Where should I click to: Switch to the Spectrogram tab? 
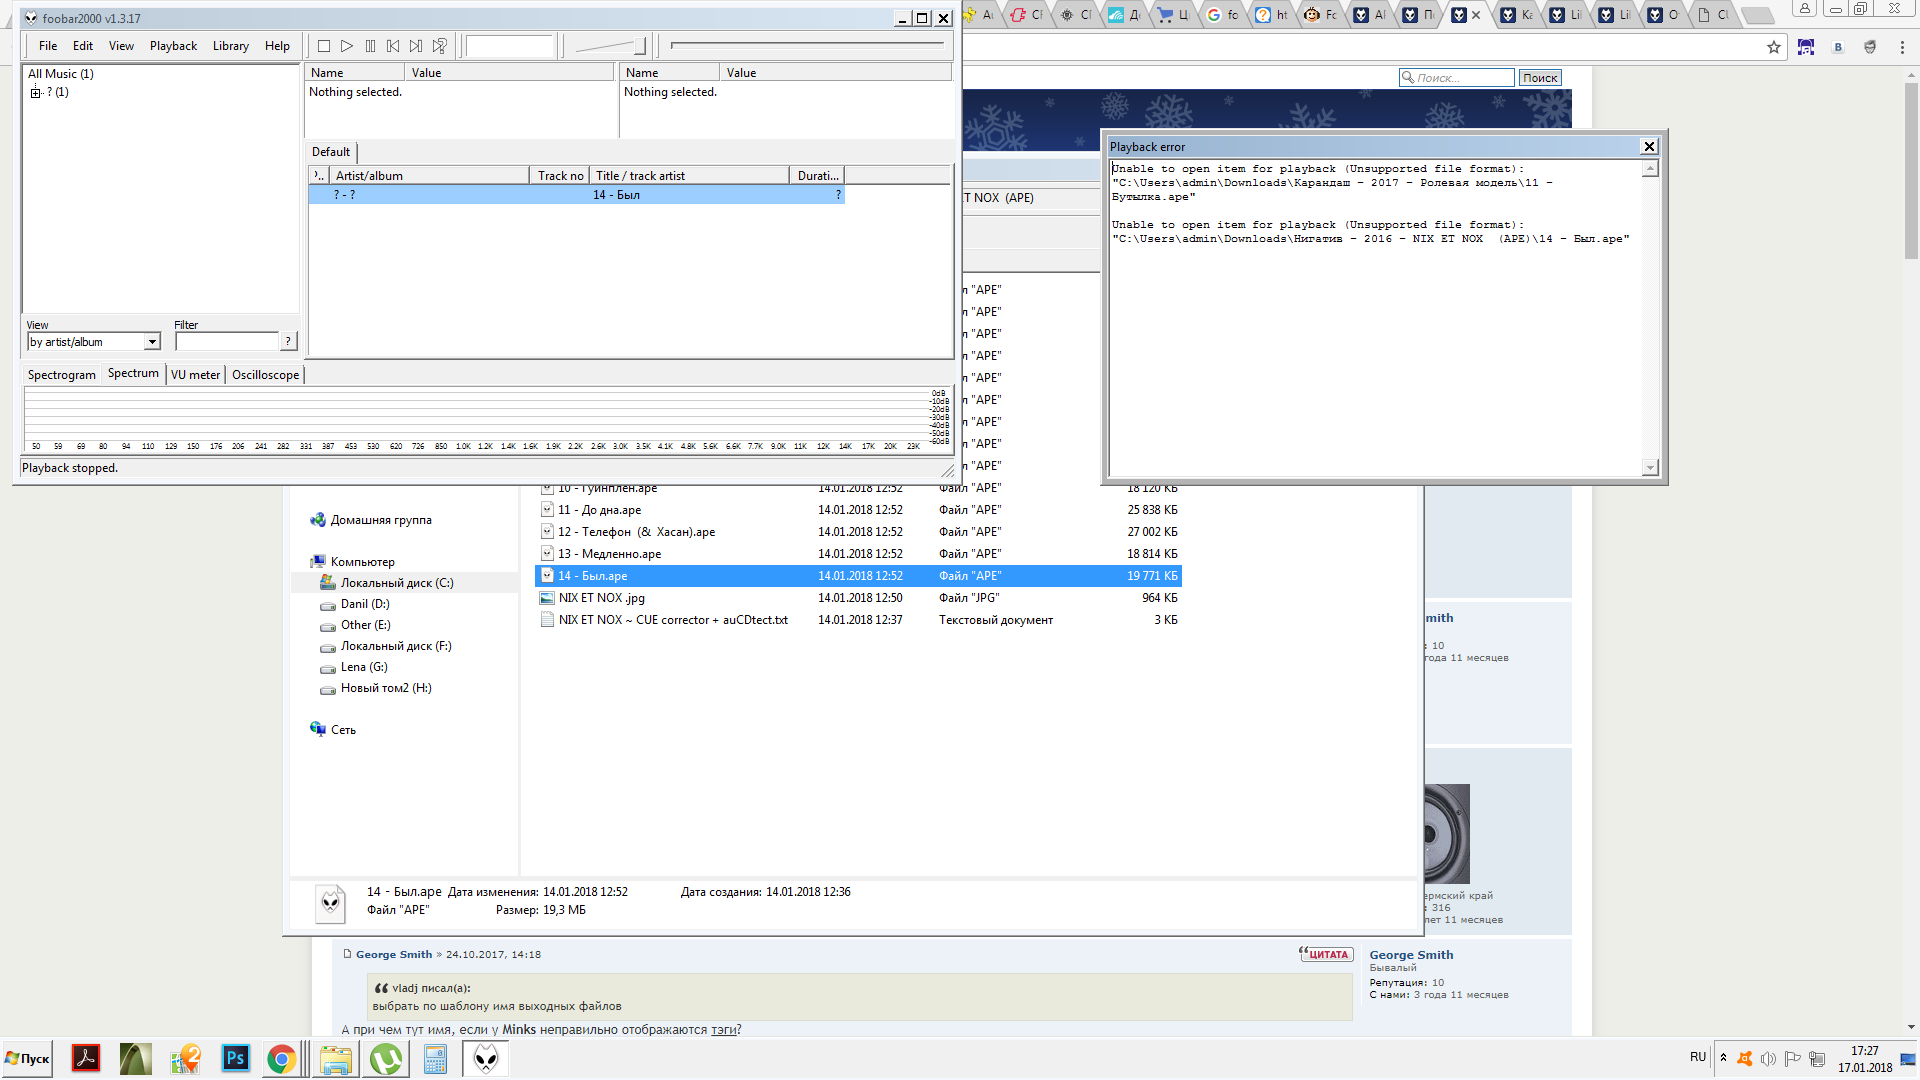click(x=62, y=374)
